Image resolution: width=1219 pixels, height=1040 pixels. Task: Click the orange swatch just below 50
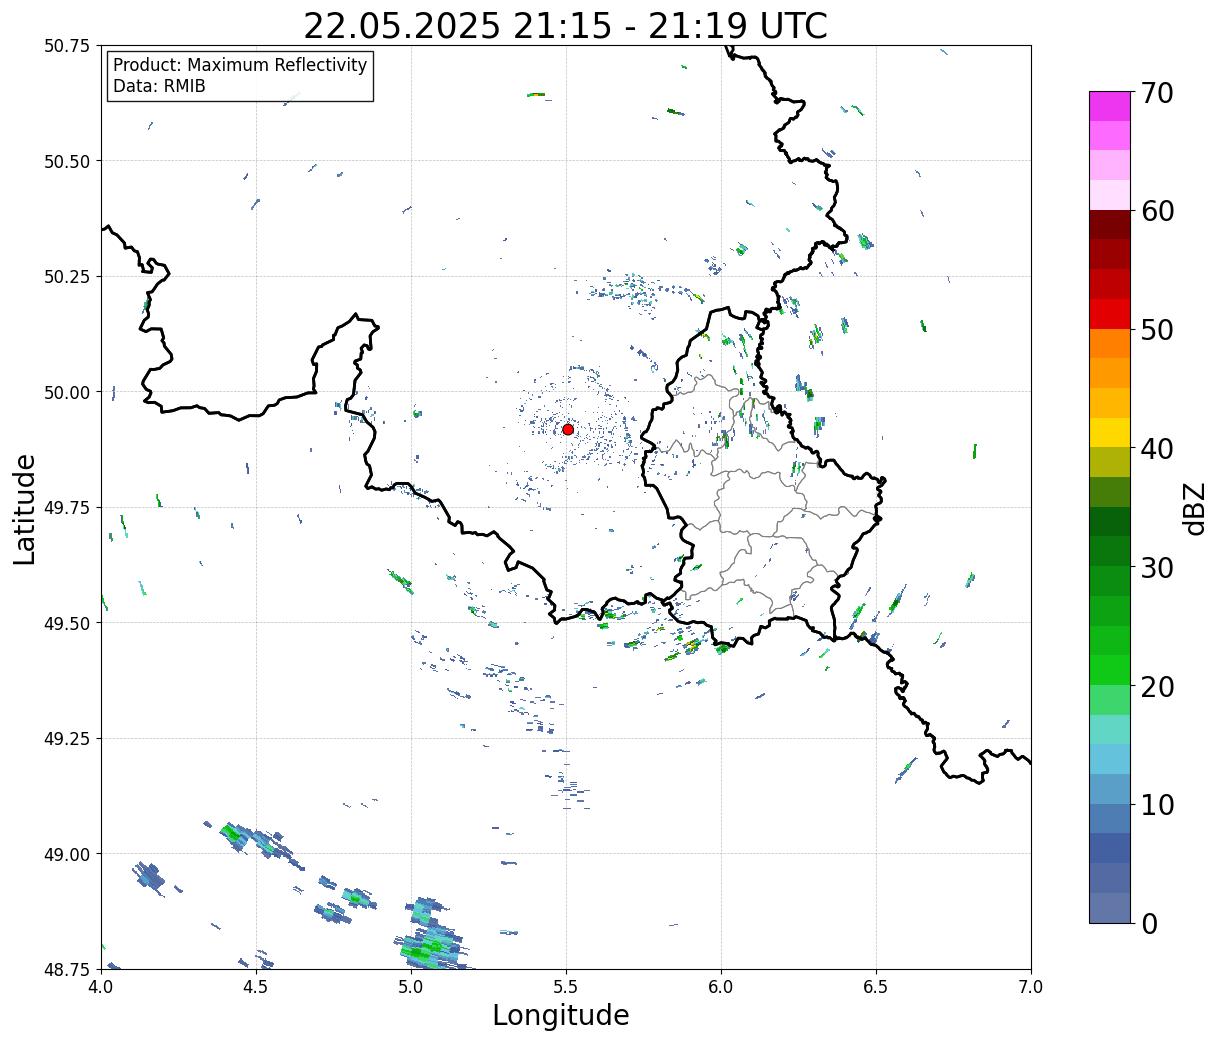[1110, 343]
